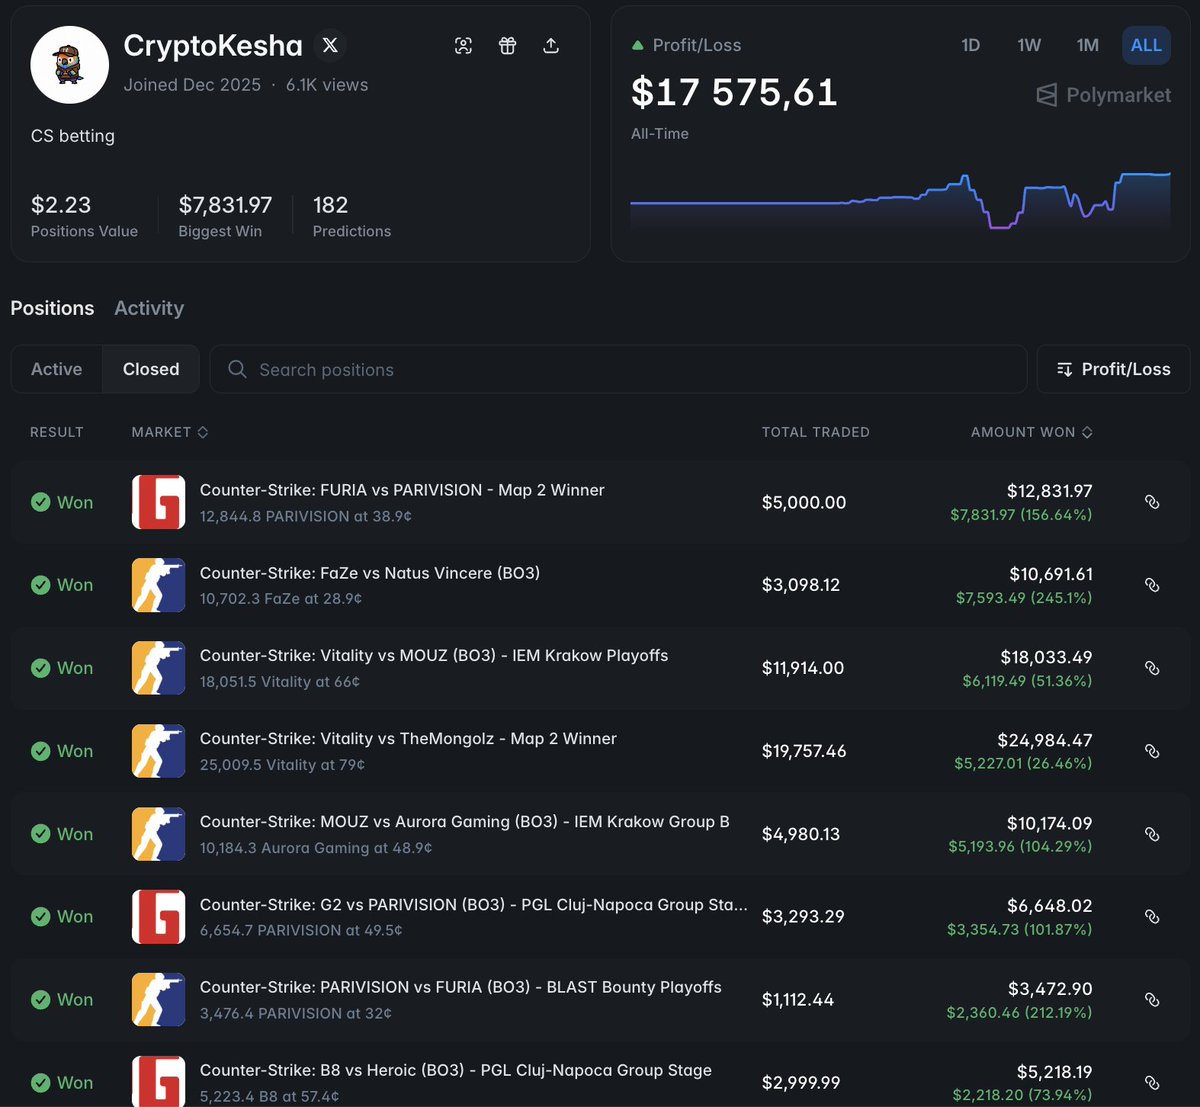Click MOUZ vs Aurora Gaming market logo
The image size is (1200, 1107).
coord(158,834)
